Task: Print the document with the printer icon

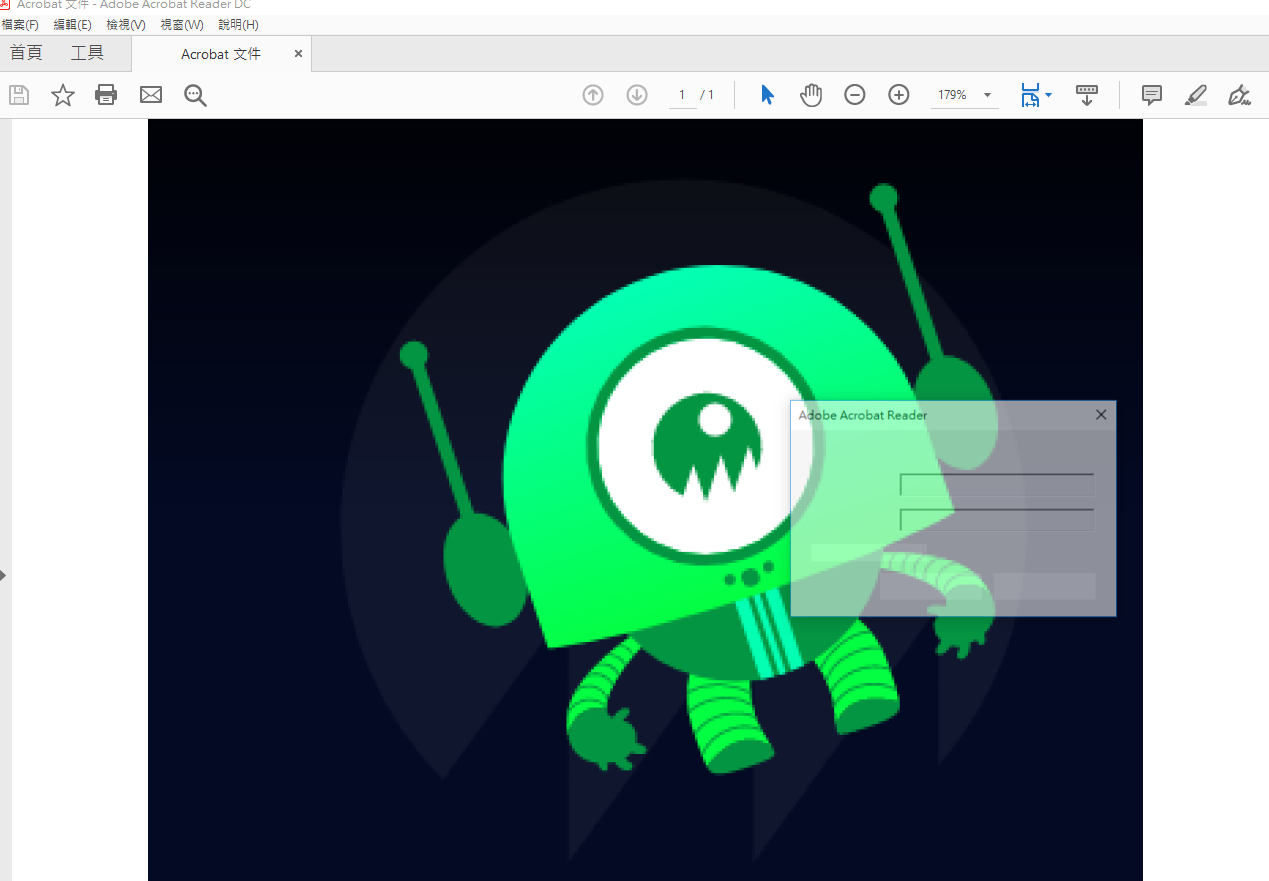Action: click(106, 95)
